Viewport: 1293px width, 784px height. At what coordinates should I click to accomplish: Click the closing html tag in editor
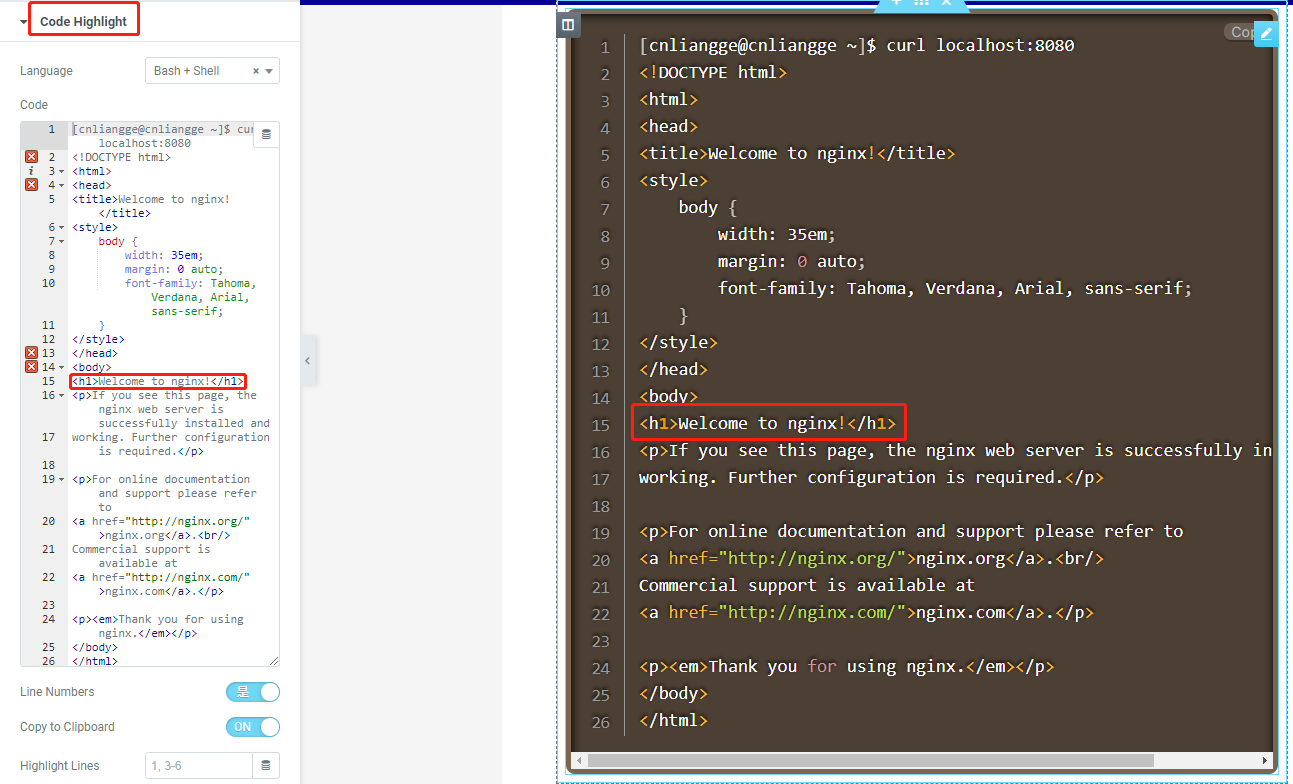click(95, 661)
